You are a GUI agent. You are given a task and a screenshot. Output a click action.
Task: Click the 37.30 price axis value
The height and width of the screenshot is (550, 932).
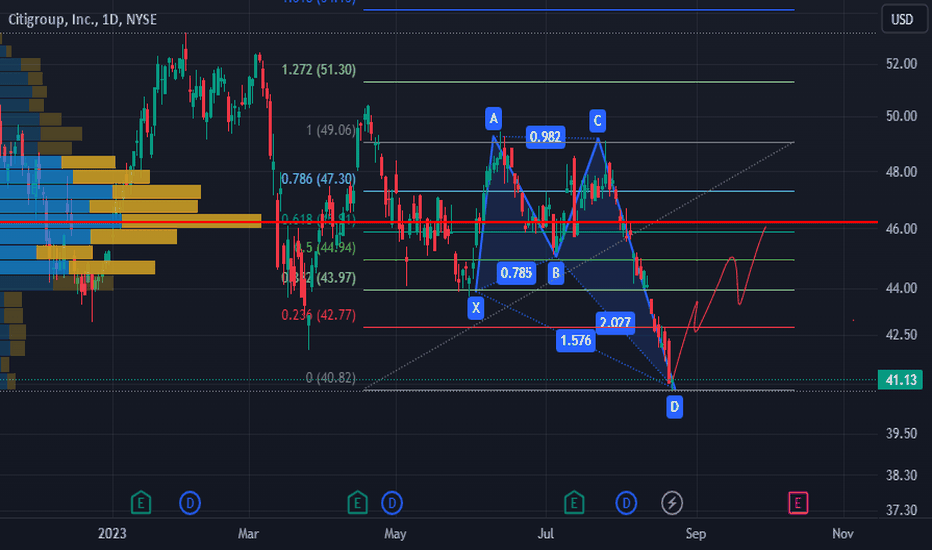901,510
